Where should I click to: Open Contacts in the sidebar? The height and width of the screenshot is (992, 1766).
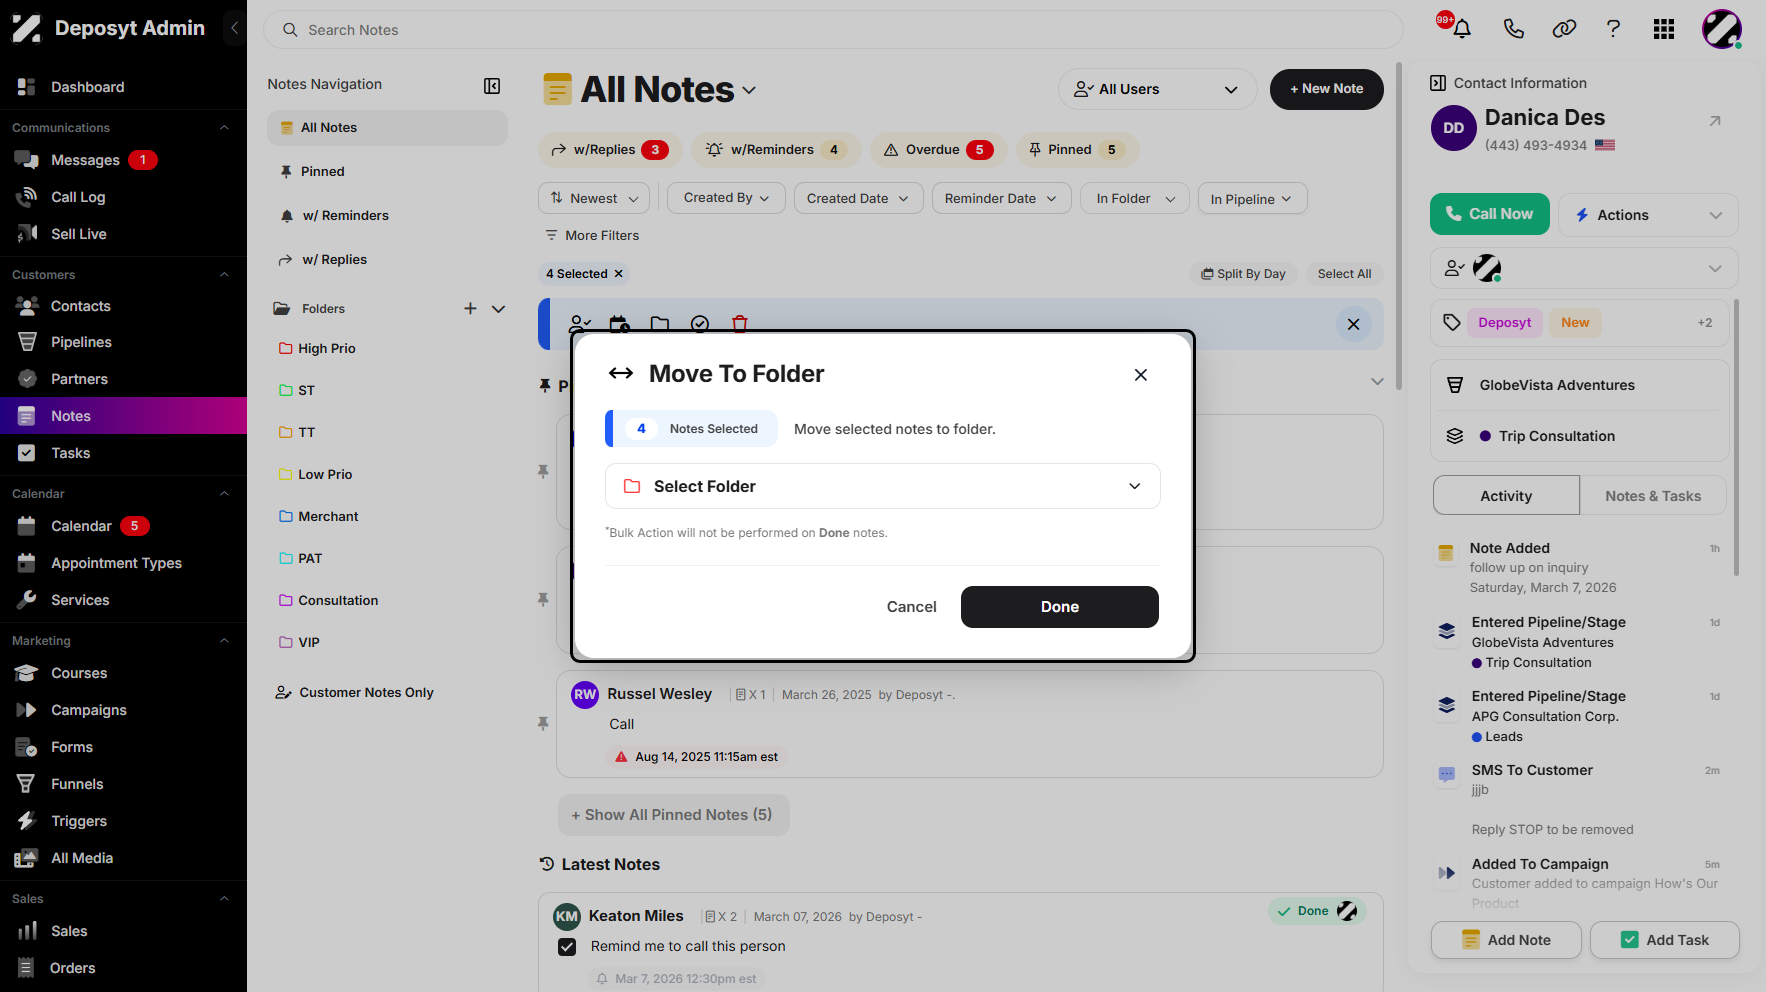[81, 306]
